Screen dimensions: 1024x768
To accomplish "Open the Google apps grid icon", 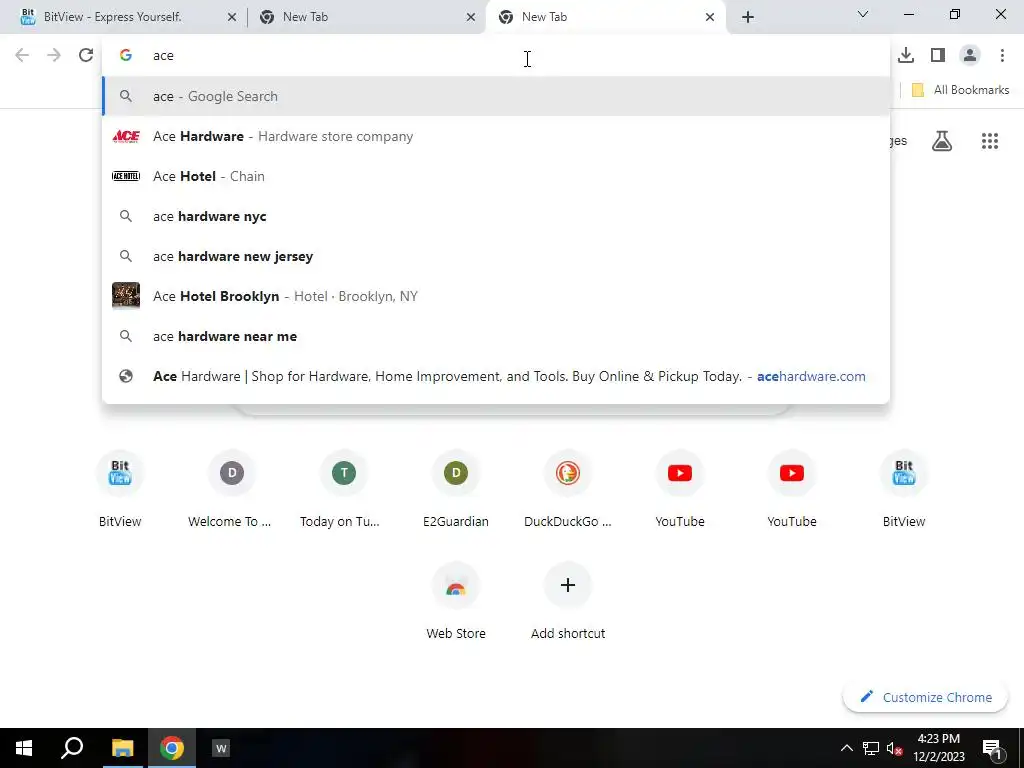I will point(990,140).
